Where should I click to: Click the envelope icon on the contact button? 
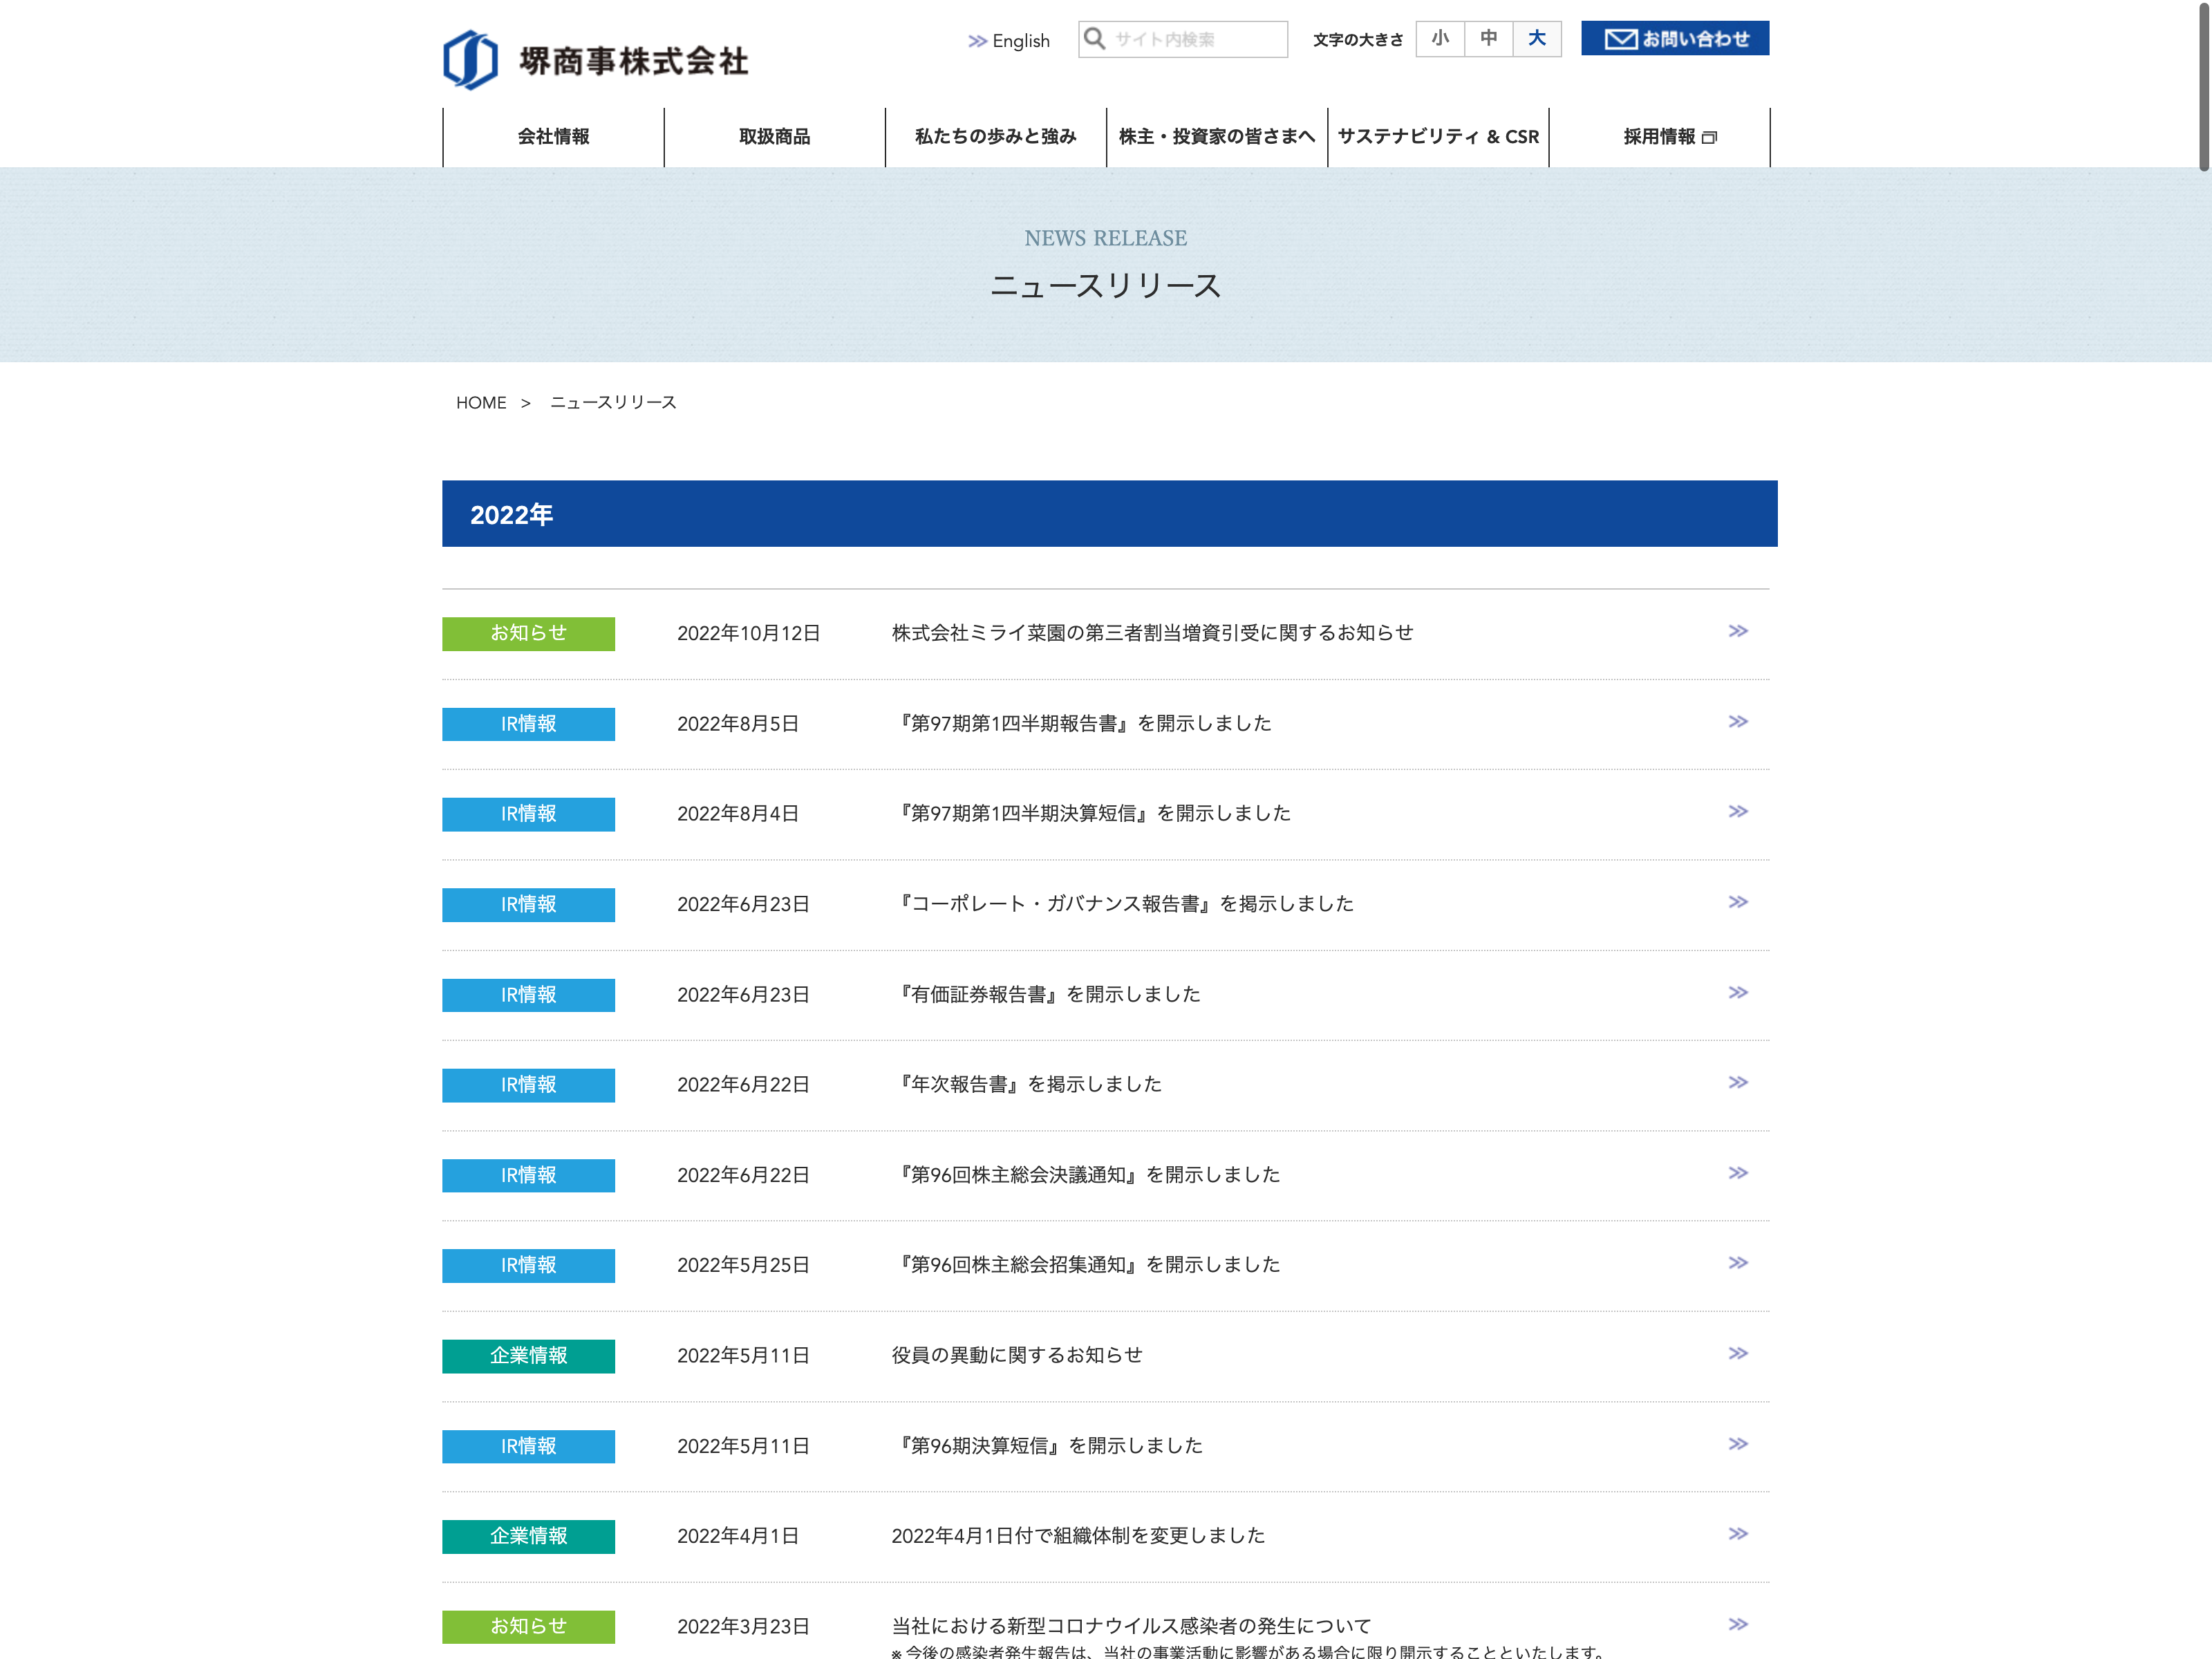pyautogui.click(x=1620, y=39)
